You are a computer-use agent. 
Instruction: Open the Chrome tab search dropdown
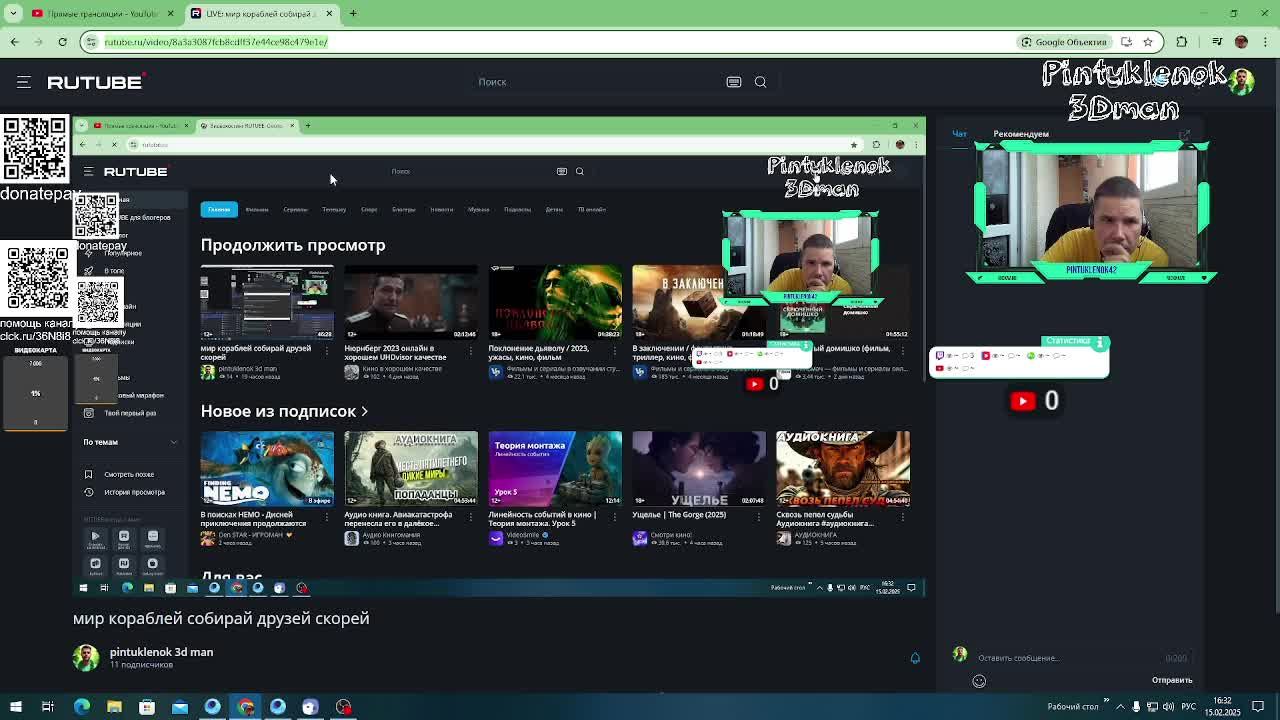(x=14, y=13)
